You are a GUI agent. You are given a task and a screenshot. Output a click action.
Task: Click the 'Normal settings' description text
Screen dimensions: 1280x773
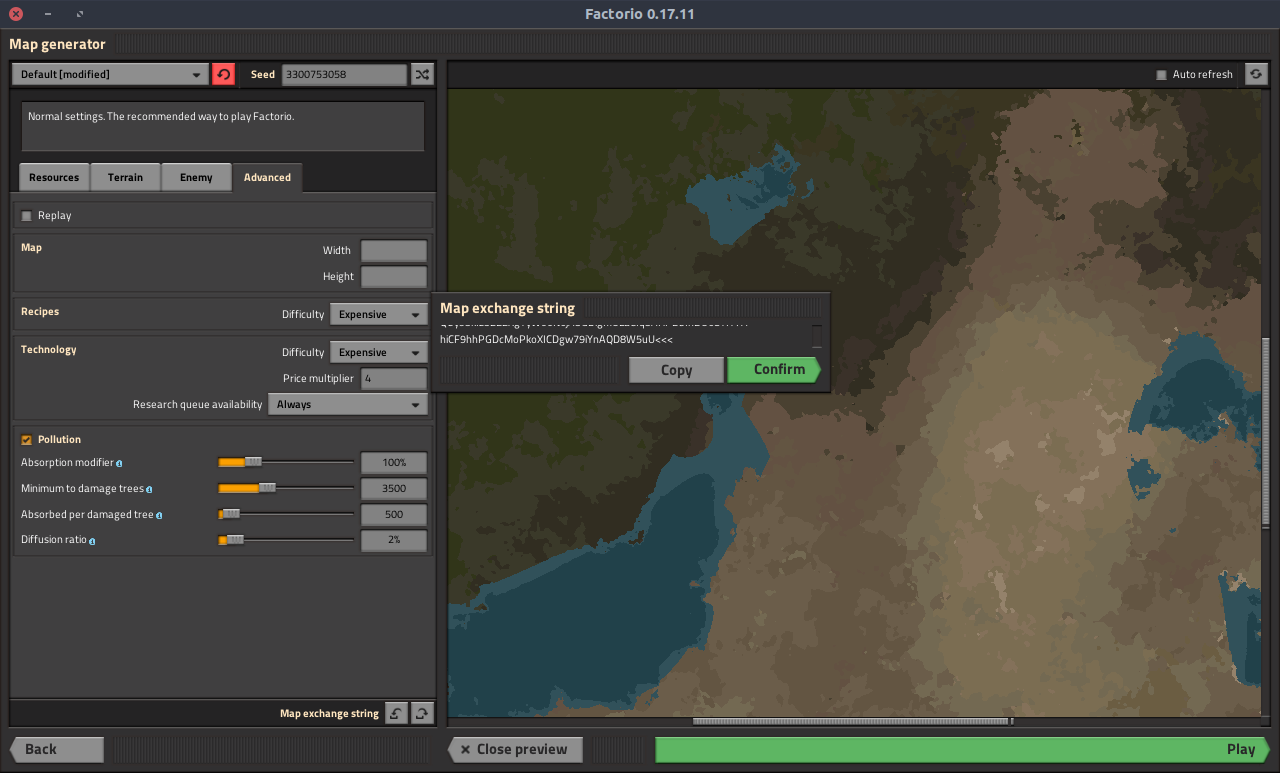[x=161, y=116]
